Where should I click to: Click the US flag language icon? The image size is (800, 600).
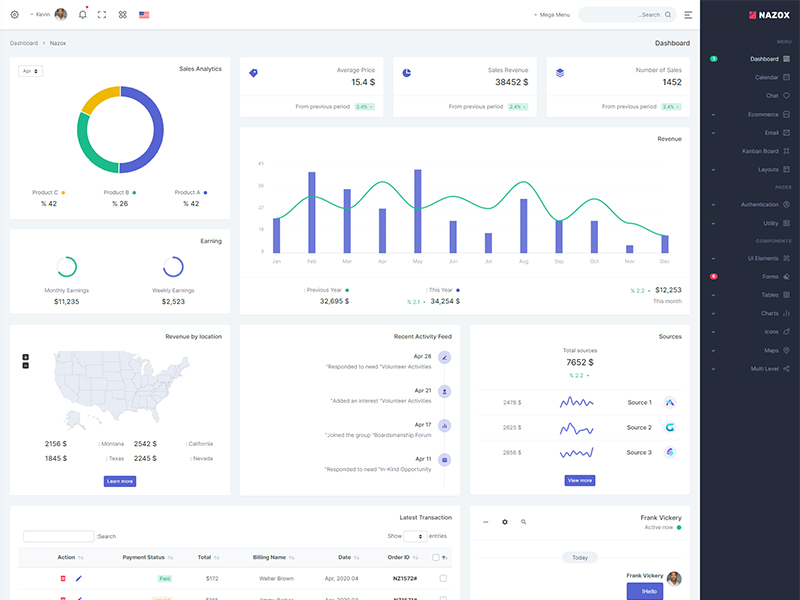coord(144,15)
